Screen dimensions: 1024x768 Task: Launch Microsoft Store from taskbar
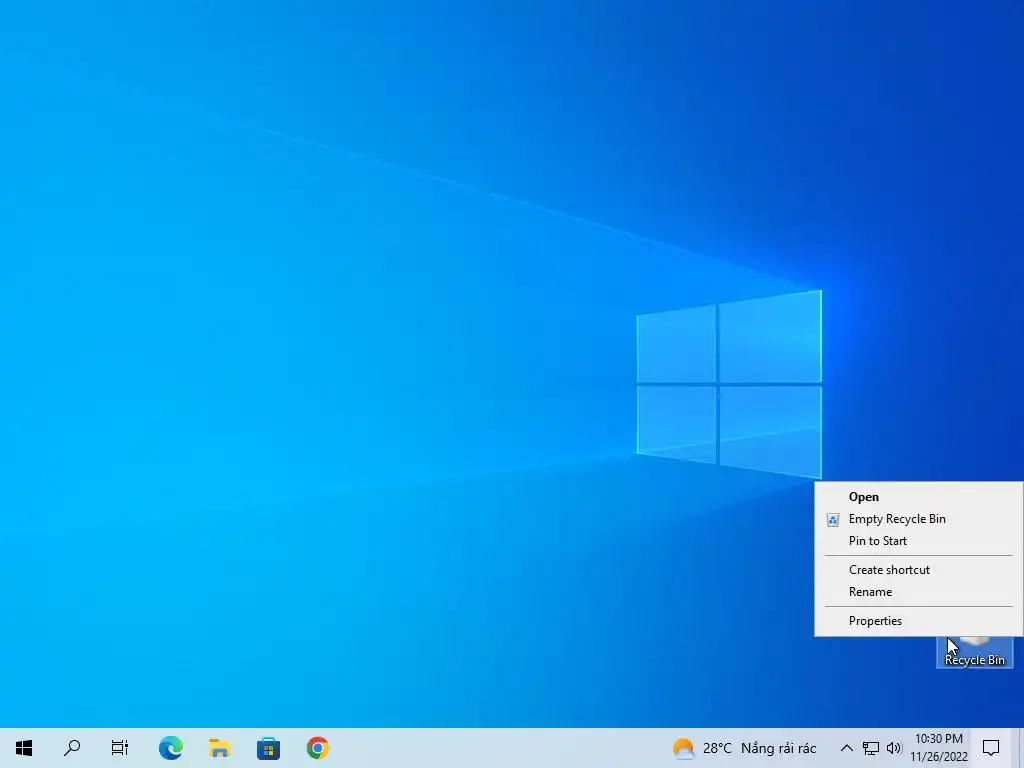click(x=268, y=748)
